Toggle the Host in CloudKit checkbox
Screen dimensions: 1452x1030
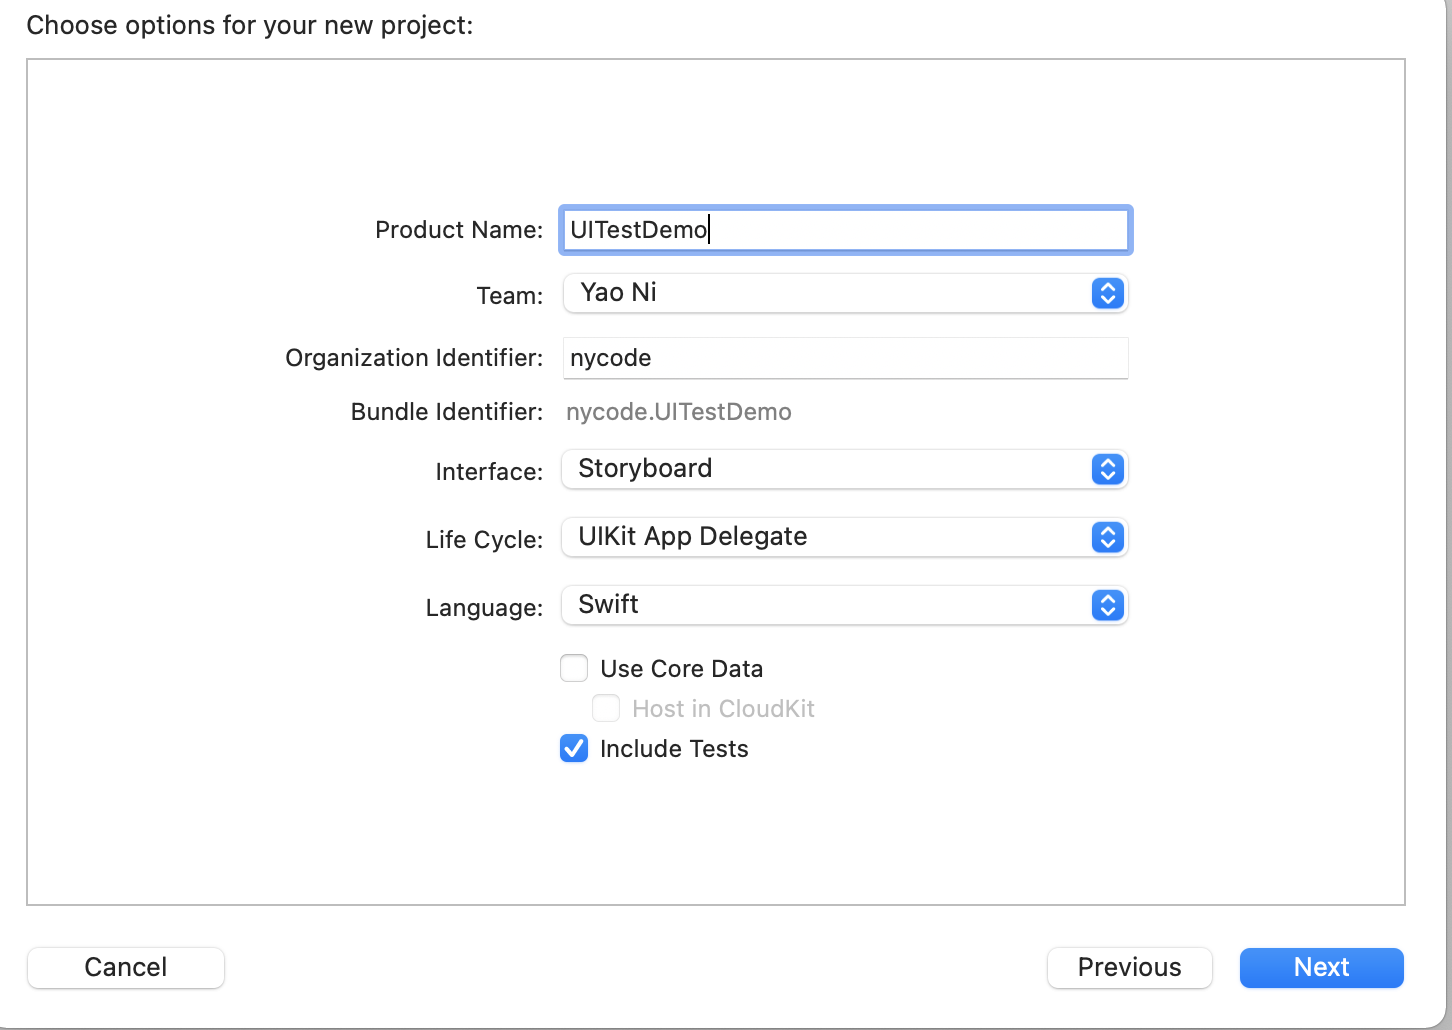606,708
